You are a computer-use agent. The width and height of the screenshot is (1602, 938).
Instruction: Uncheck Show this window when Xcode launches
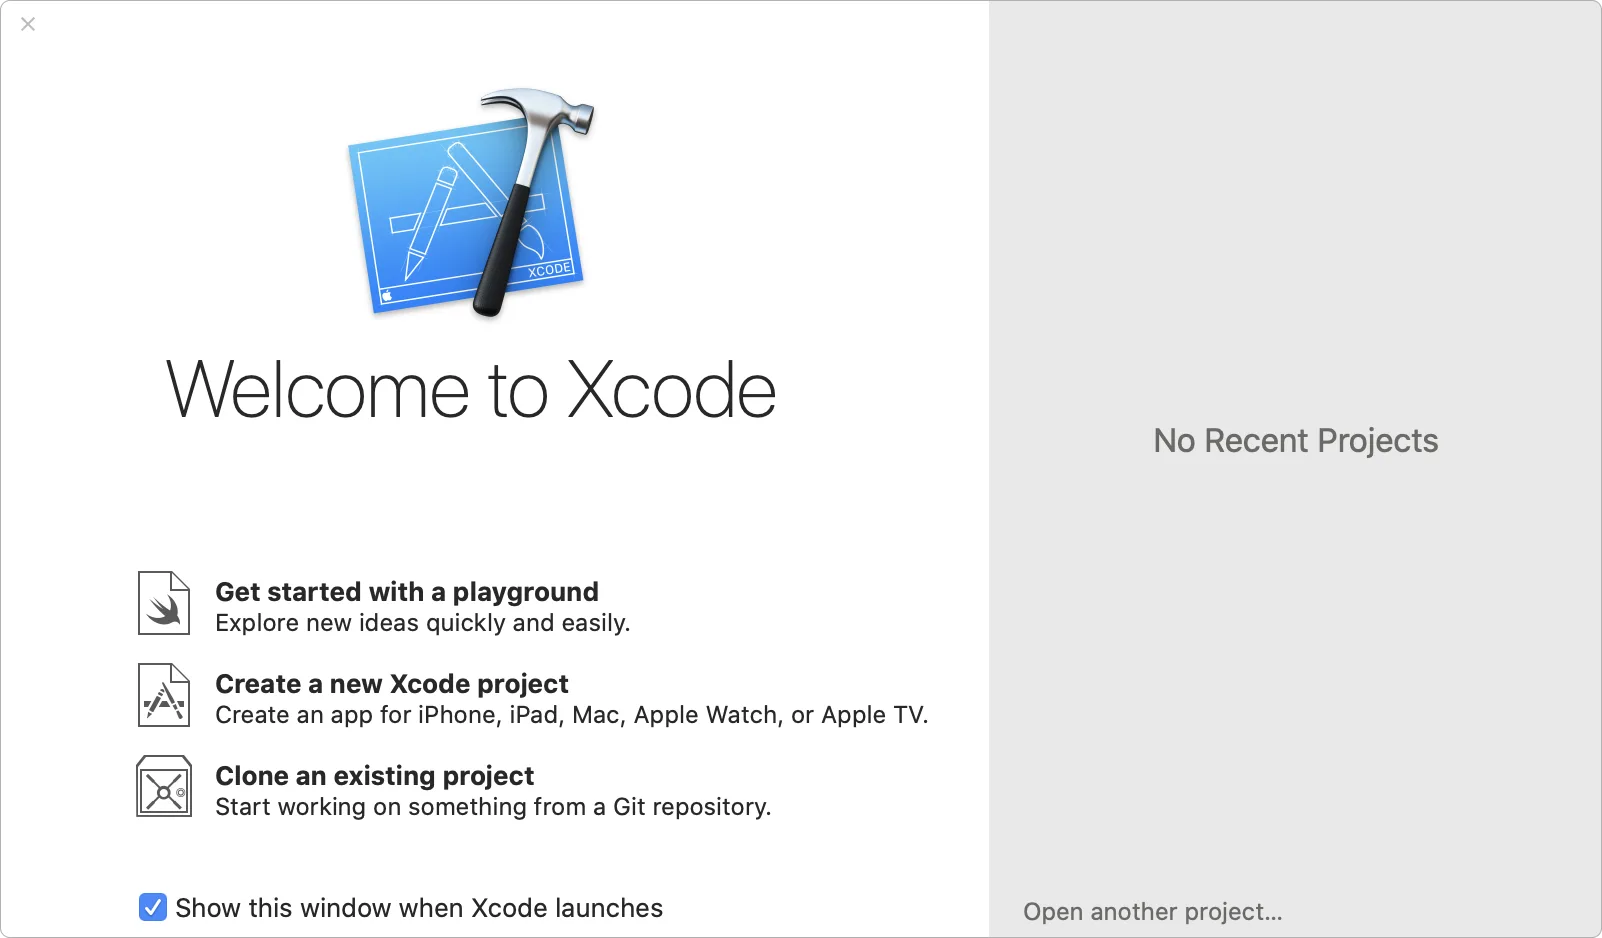pyautogui.click(x=153, y=907)
